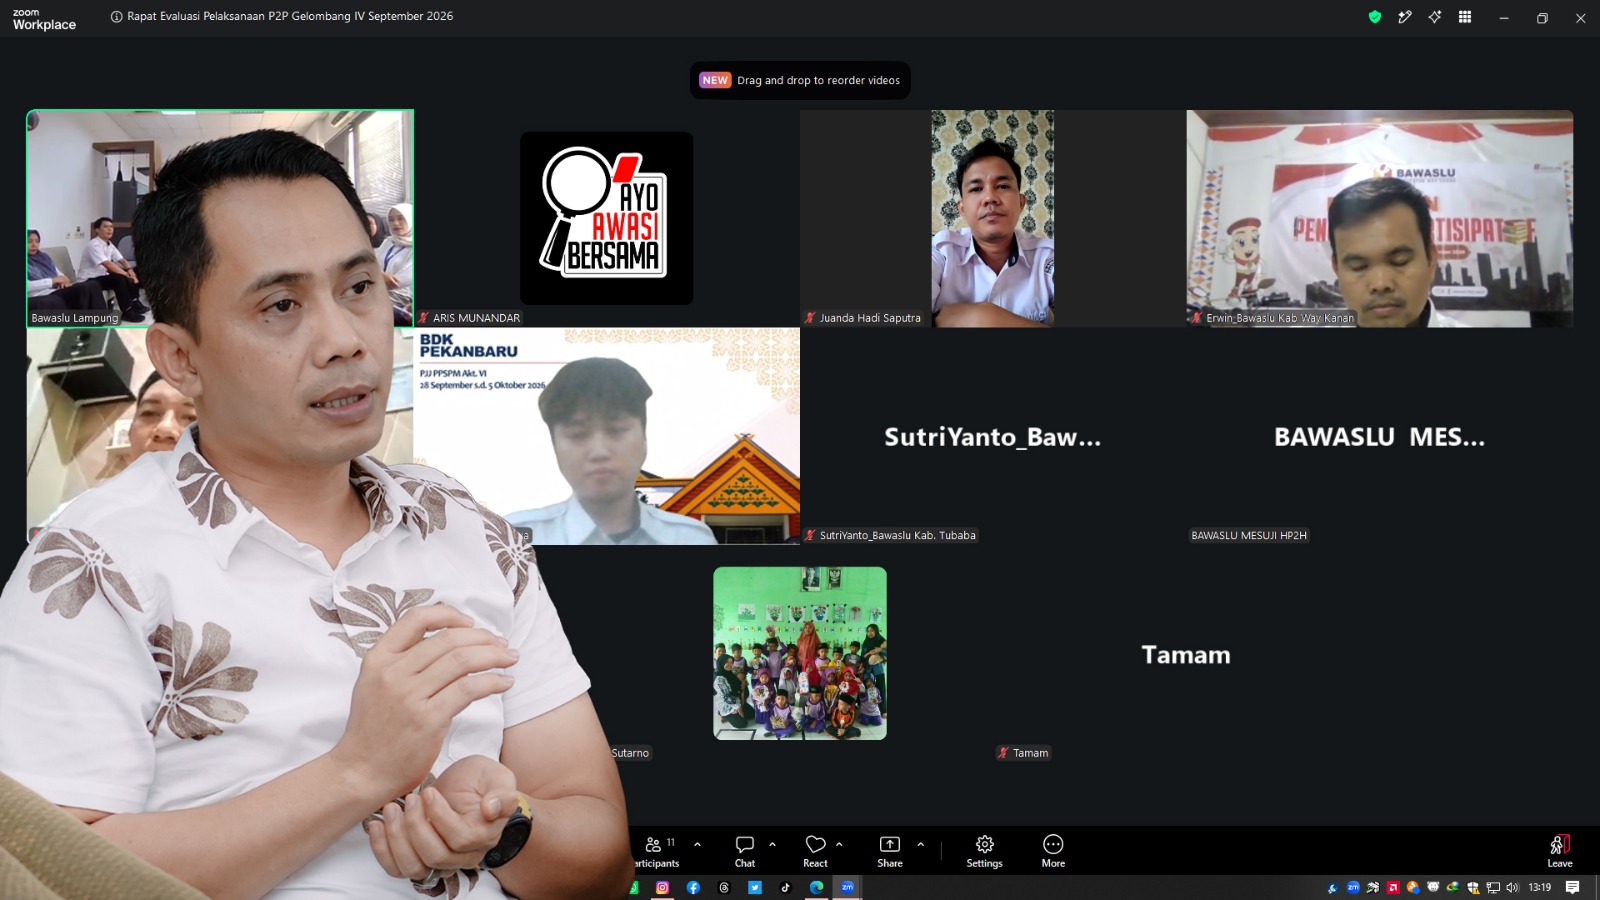Click the 'Drag and drop to reorder videos' tip

click(800, 80)
